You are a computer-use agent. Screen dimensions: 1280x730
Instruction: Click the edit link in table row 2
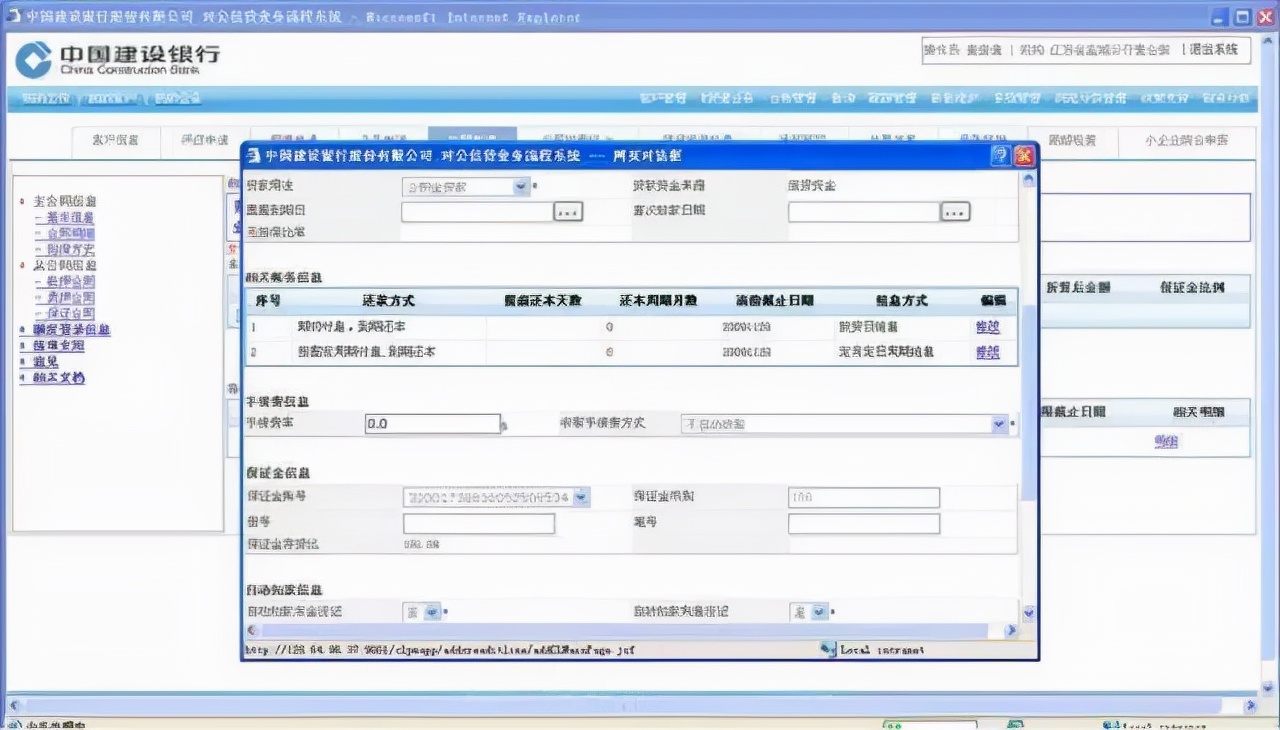(x=987, y=352)
